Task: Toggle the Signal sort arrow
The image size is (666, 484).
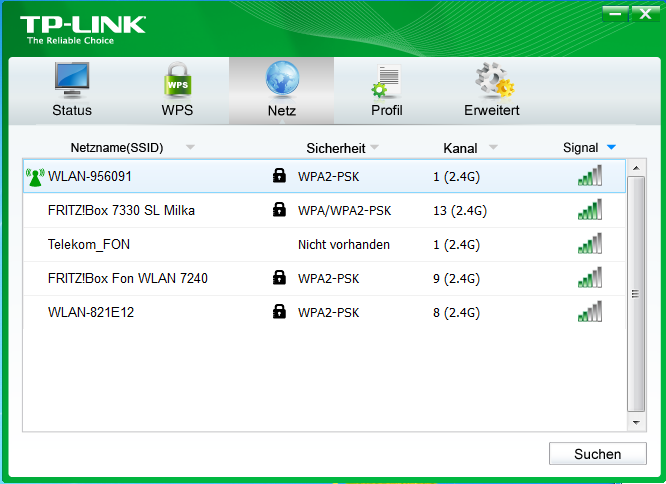Action: (x=611, y=147)
